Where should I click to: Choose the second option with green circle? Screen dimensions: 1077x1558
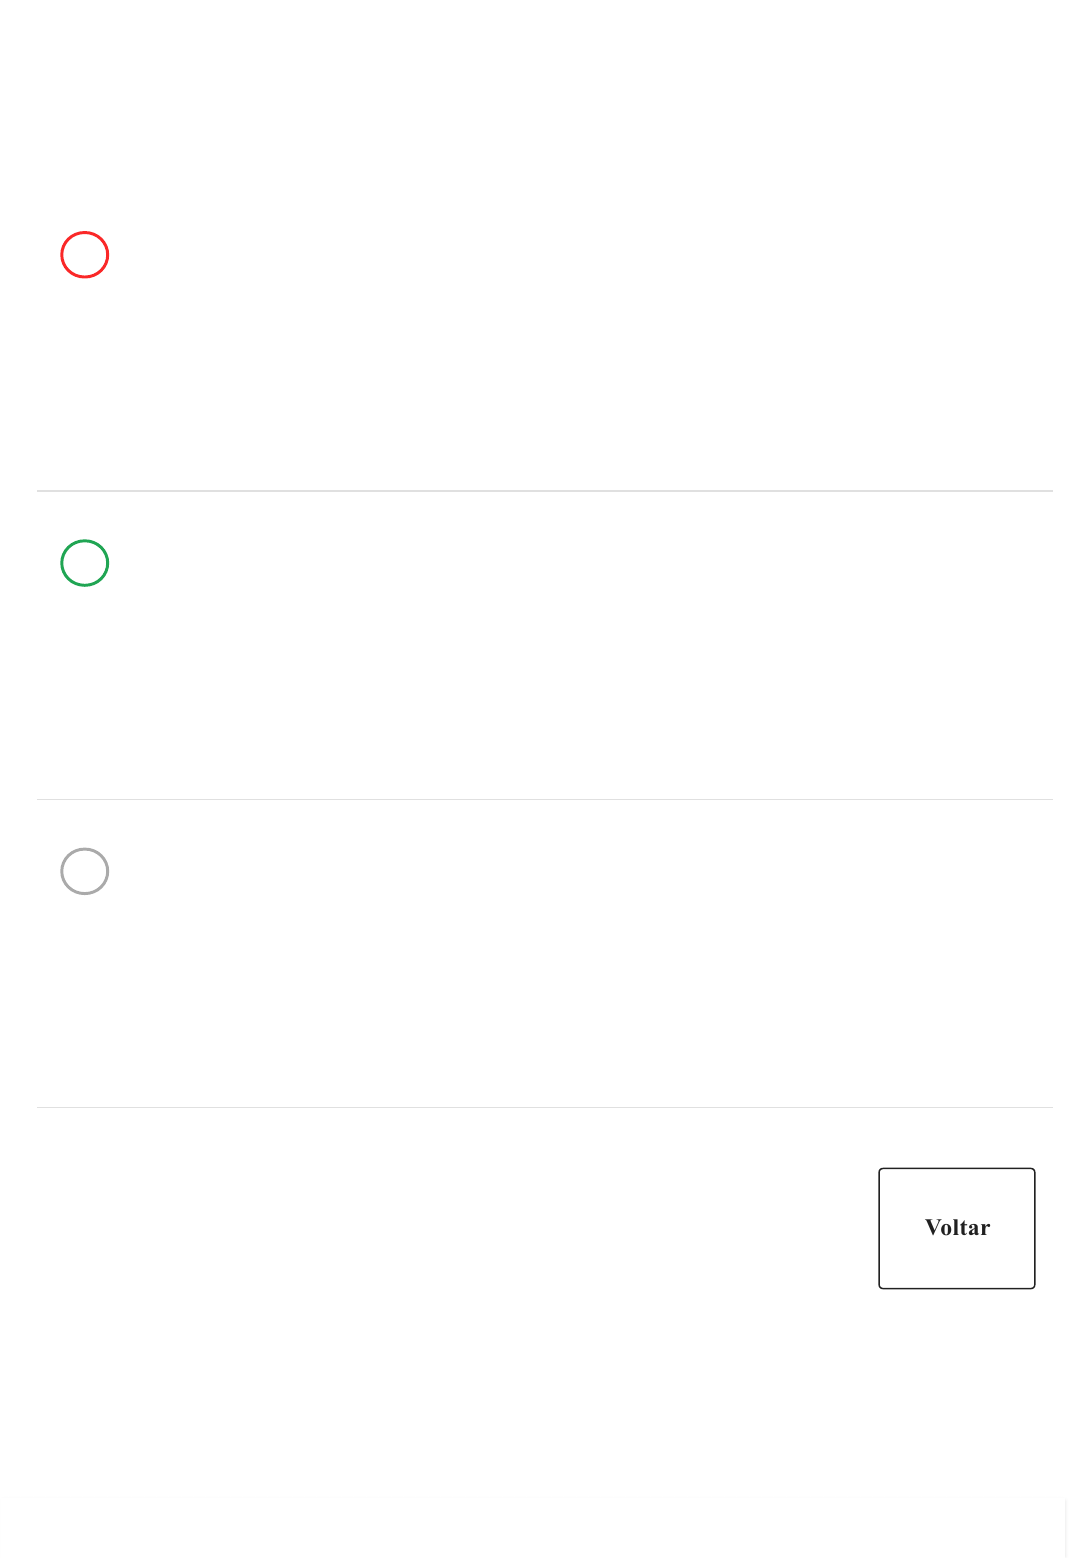point(85,563)
